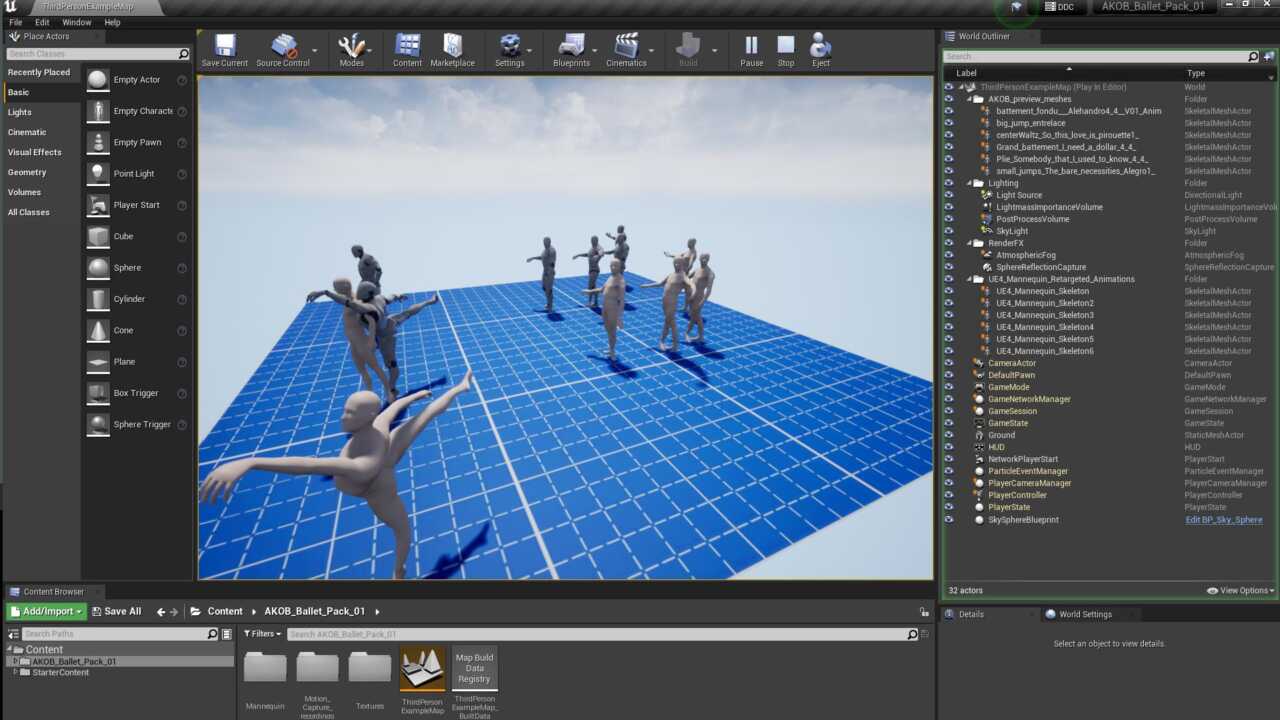Viewport: 1280px width, 720px height.
Task: Toggle visibility of SkyLight actor
Action: [x=949, y=231]
